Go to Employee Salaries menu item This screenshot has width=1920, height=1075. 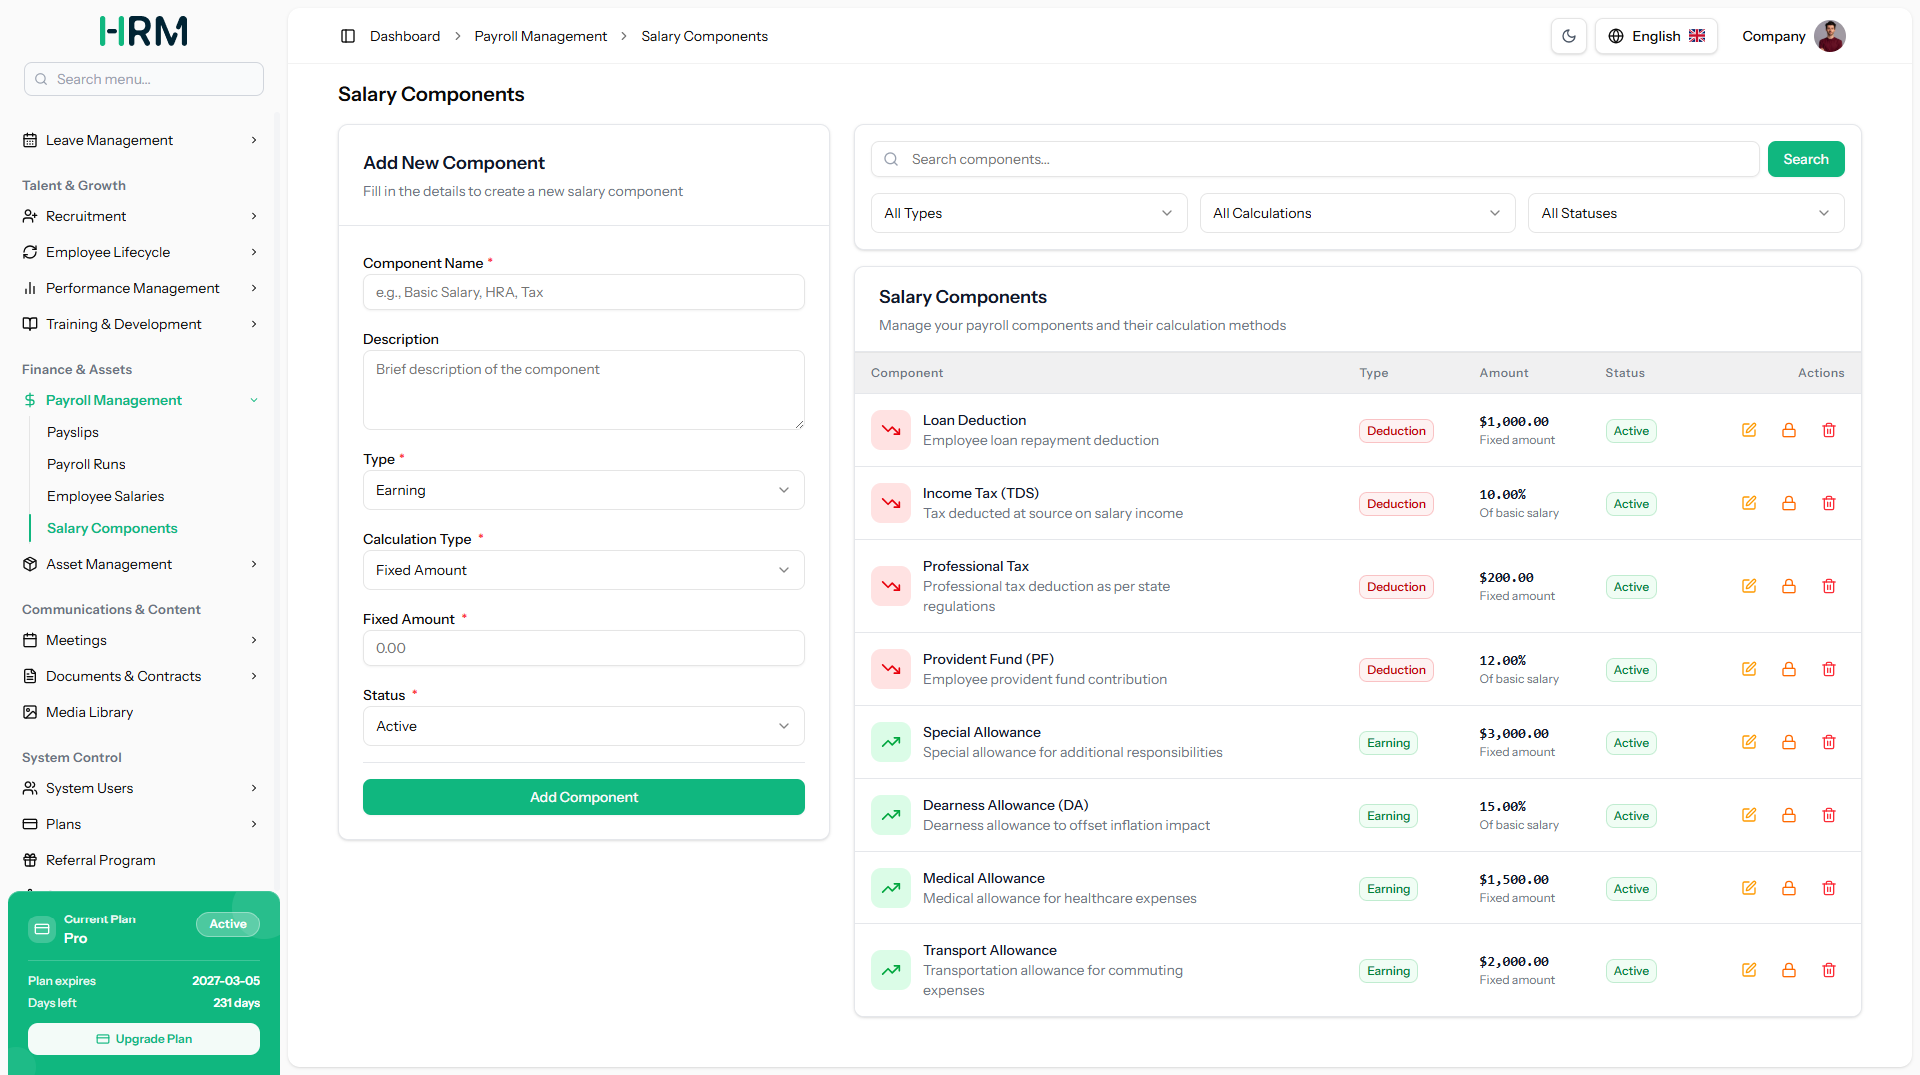pos(106,496)
